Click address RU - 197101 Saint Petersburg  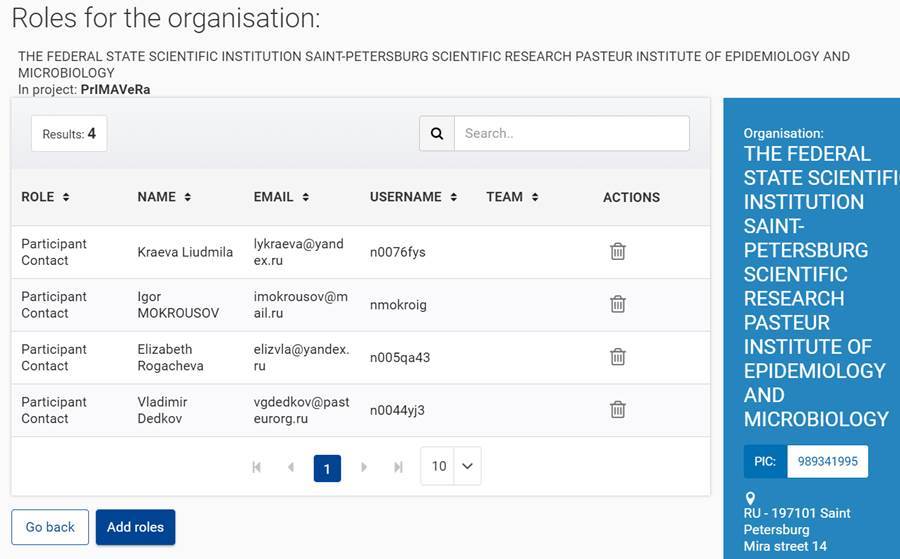[797, 521]
